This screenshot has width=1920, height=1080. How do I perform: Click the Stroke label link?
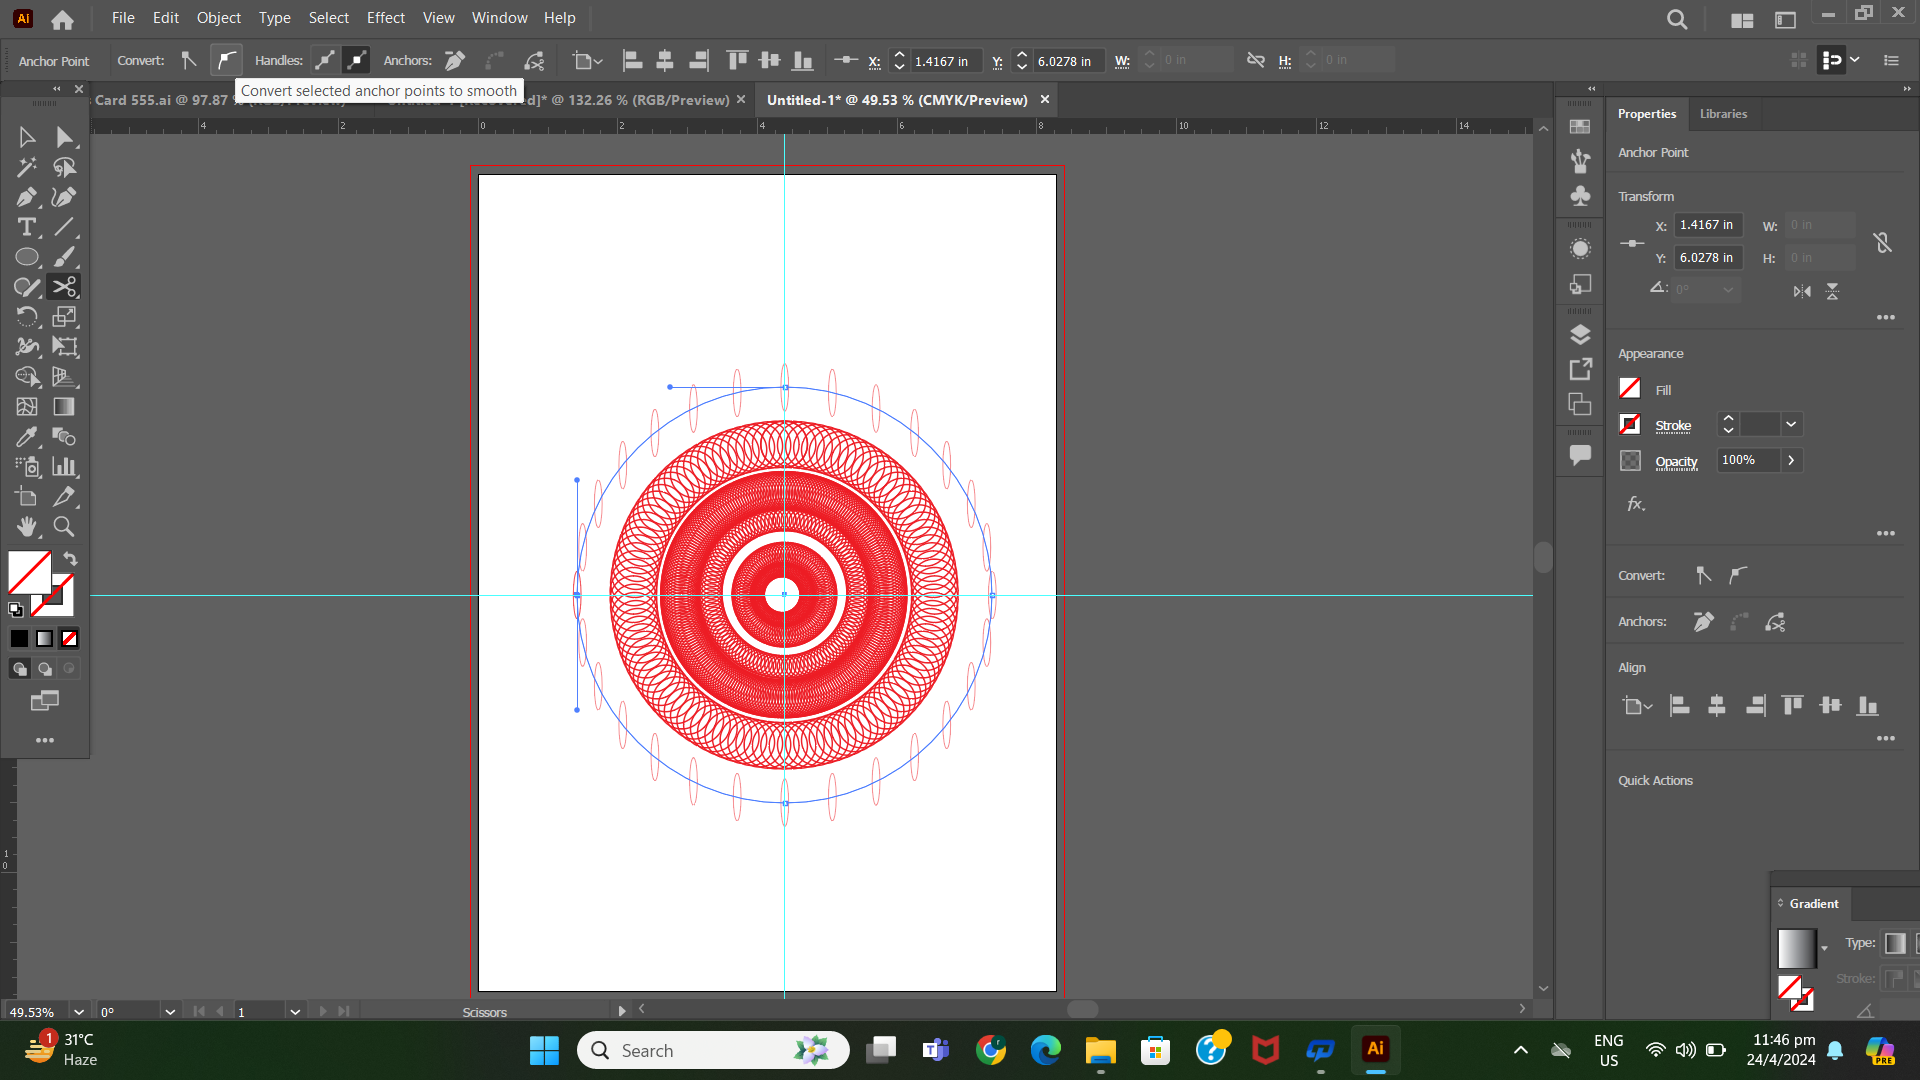pos(1673,426)
